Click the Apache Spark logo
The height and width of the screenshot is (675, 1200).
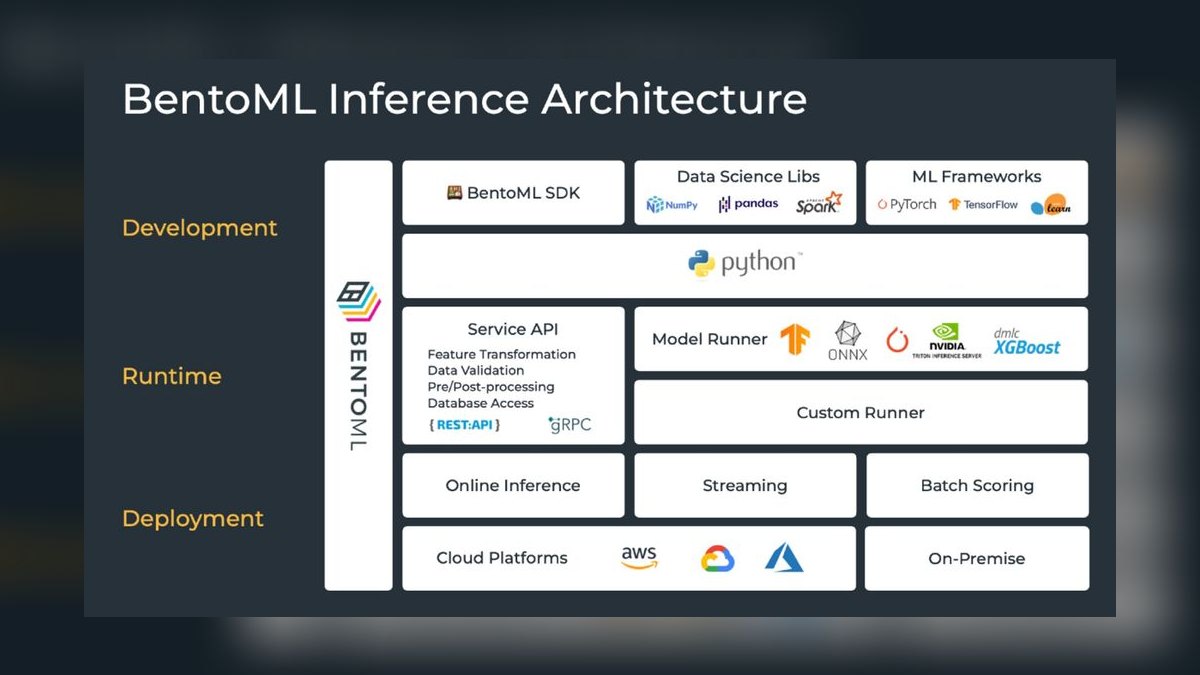(x=819, y=203)
